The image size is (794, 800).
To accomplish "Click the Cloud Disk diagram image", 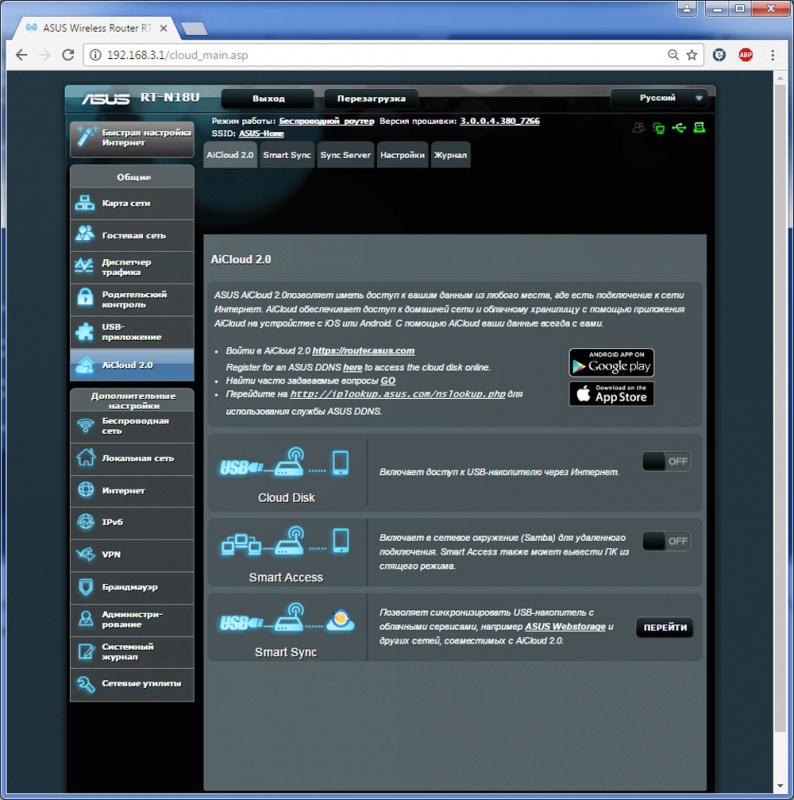I will (x=285, y=463).
